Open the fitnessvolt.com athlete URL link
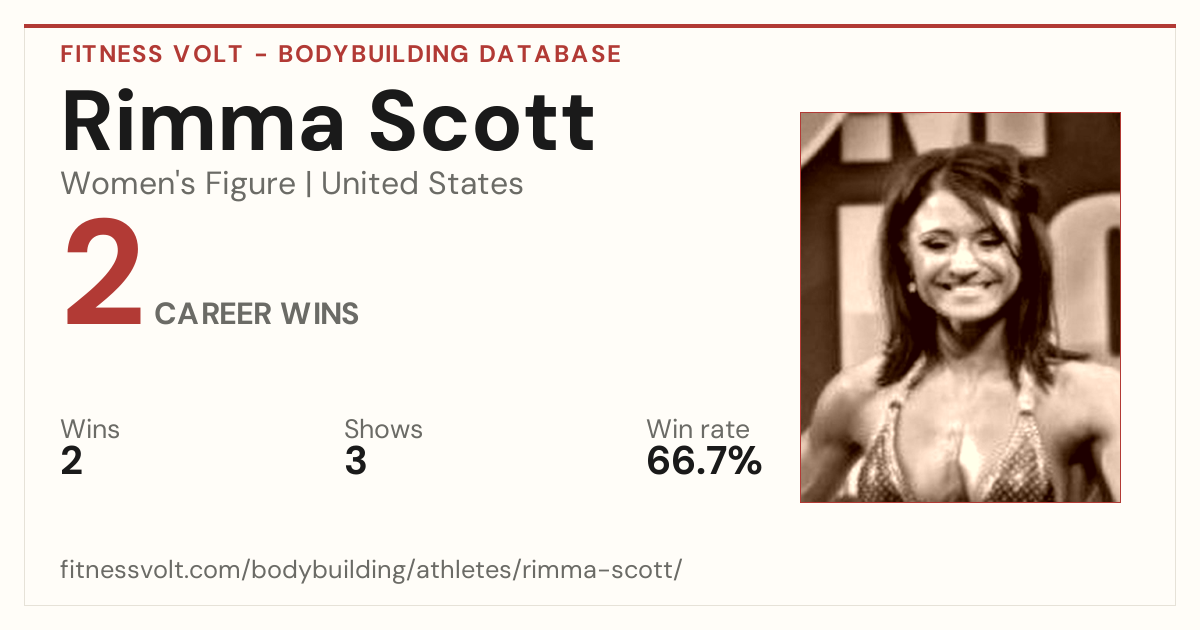Screen dimensions: 1200x630 (371, 571)
